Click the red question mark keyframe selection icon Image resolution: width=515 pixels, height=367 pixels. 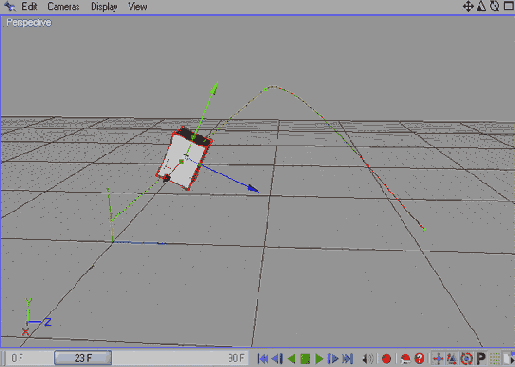[419, 359]
